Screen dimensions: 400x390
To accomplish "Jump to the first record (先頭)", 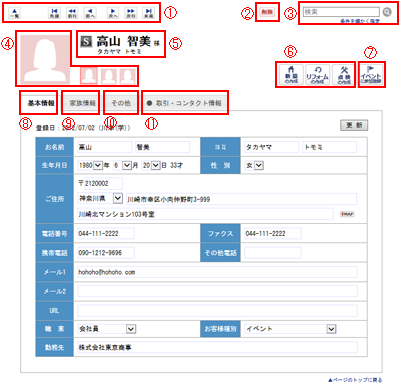I will coord(54,13).
